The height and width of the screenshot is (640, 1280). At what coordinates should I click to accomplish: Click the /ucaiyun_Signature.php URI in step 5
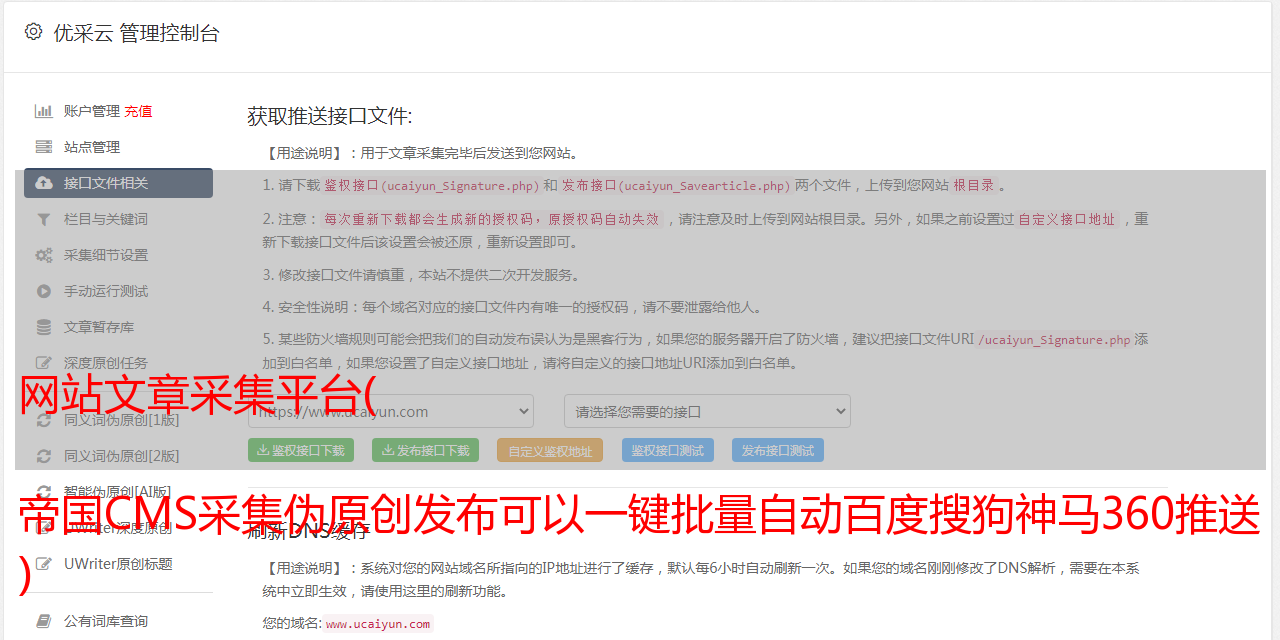click(x=1054, y=339)
